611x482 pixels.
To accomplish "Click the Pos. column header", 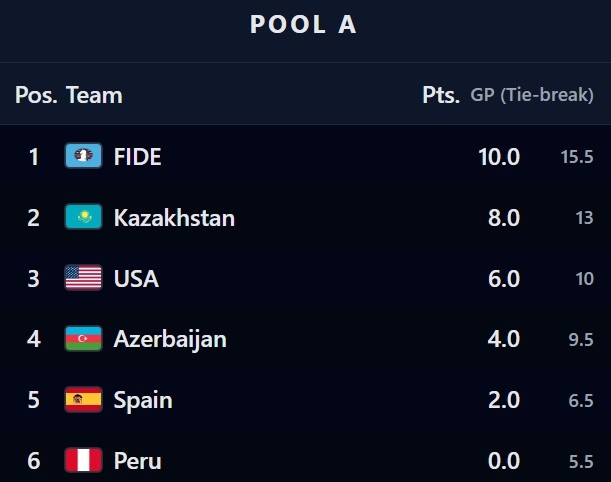I will [36, 95].
